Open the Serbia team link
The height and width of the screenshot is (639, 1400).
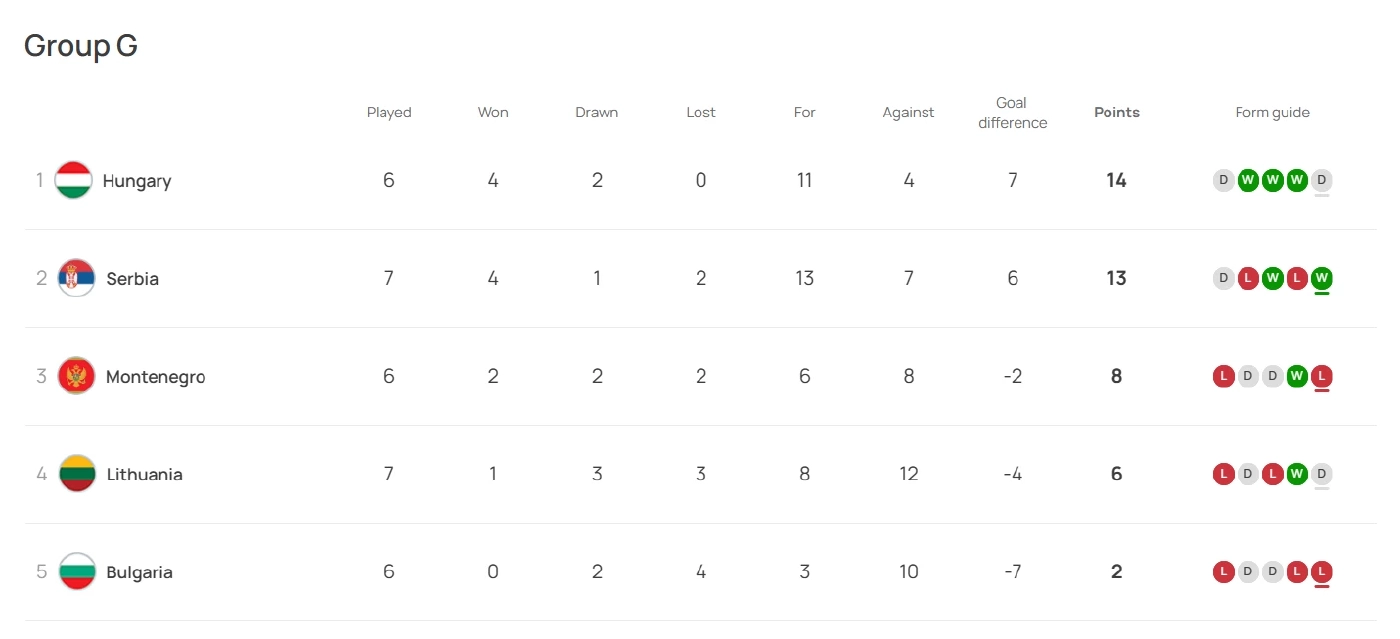(x=133, y=279)
